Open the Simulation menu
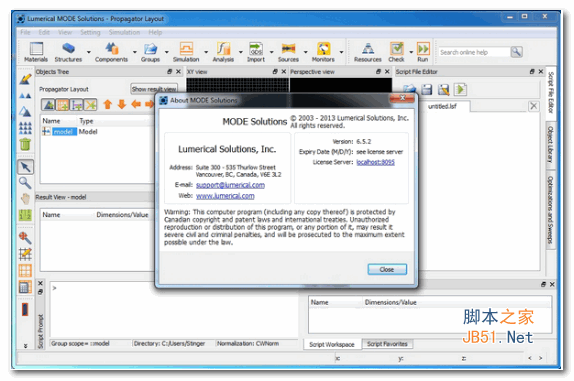The height and width of the screenshot is (381, 574). [124, 32]
